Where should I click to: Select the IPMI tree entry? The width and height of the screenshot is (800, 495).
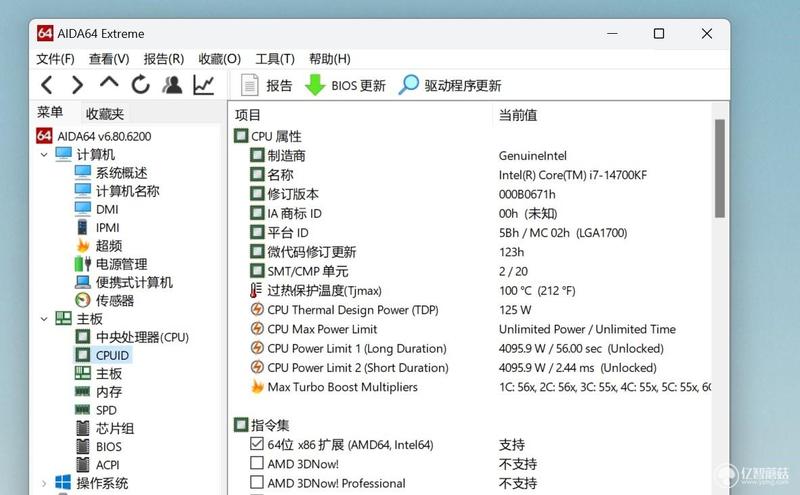tap(97, 228)
